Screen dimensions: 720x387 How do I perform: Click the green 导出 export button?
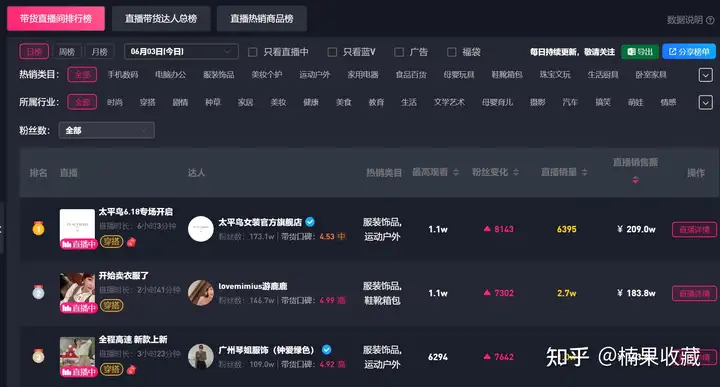[x=640, y=51]
